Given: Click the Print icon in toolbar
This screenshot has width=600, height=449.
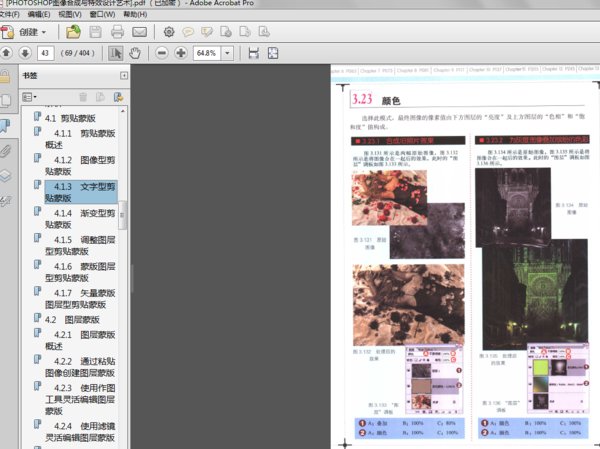Looking at the screenshot, I should pyautogui.click(x=118, y=32).
